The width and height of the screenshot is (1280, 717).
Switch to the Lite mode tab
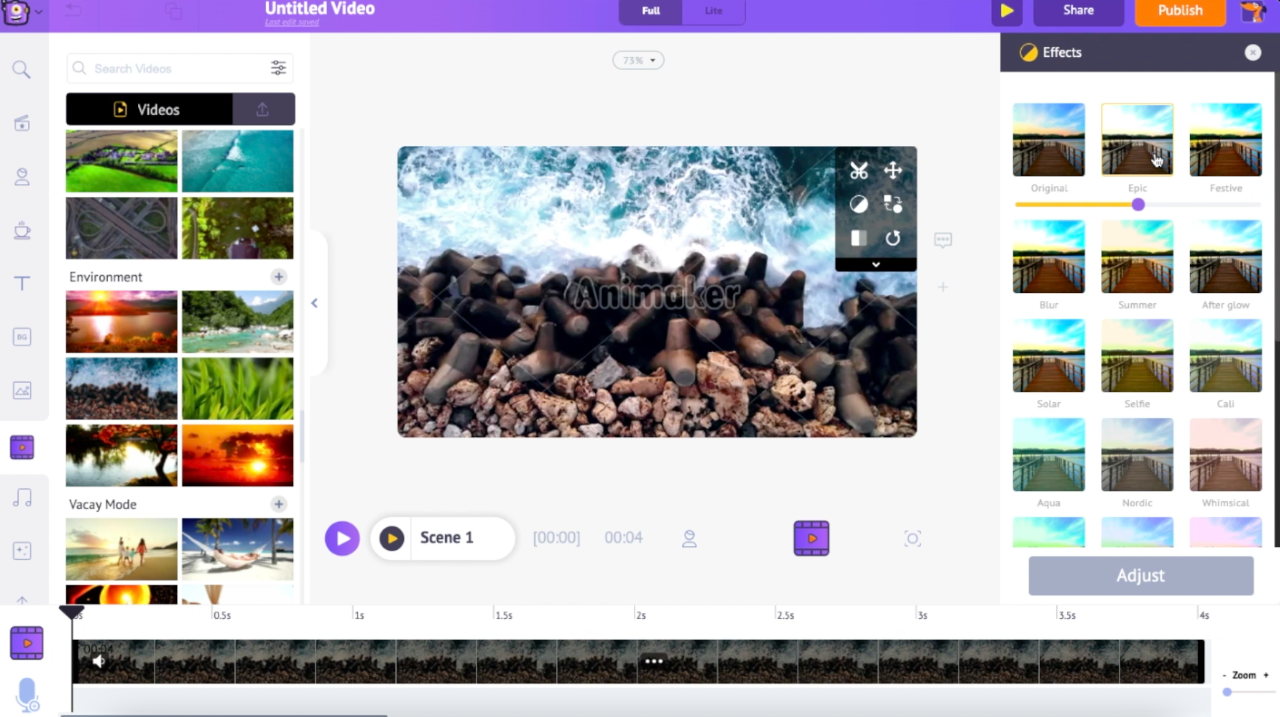(x=713, y=11)
